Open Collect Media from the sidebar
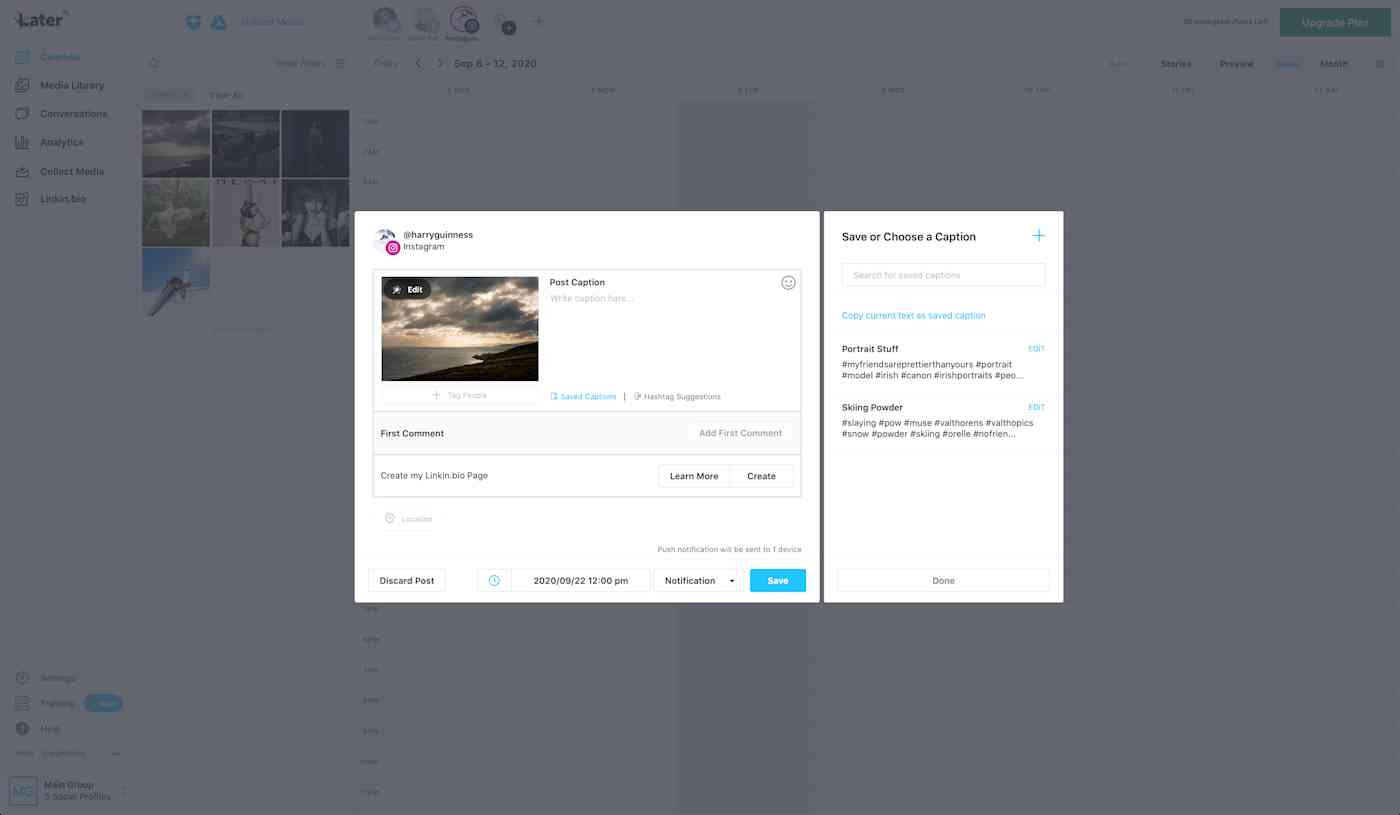1400x815 pixels. pyautogui.click(x=72, y=171)
